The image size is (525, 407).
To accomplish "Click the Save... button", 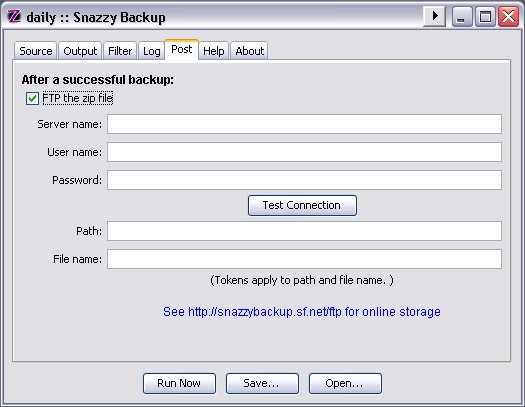I will click(262, 383).
